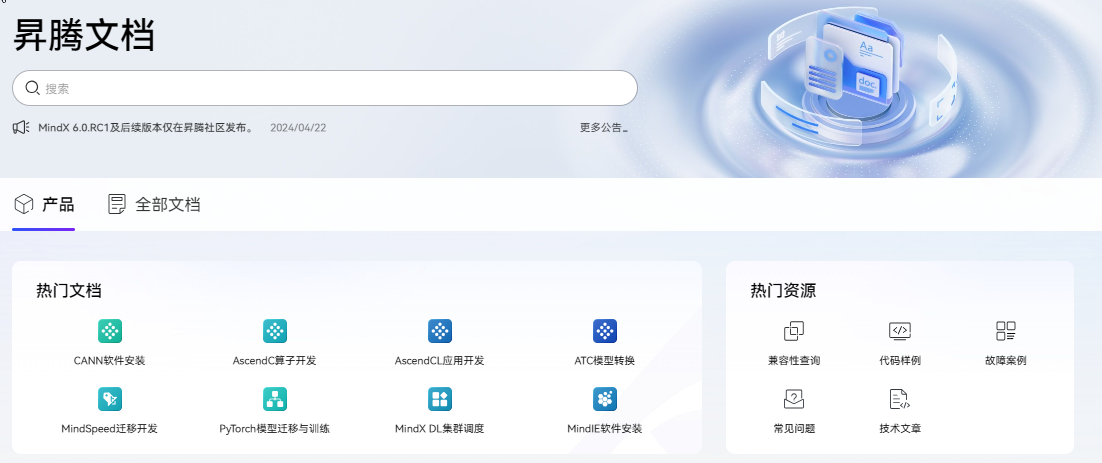Click the 2024/04/22 announcement date
This screenshot has height=463, width=1102.
298,127
